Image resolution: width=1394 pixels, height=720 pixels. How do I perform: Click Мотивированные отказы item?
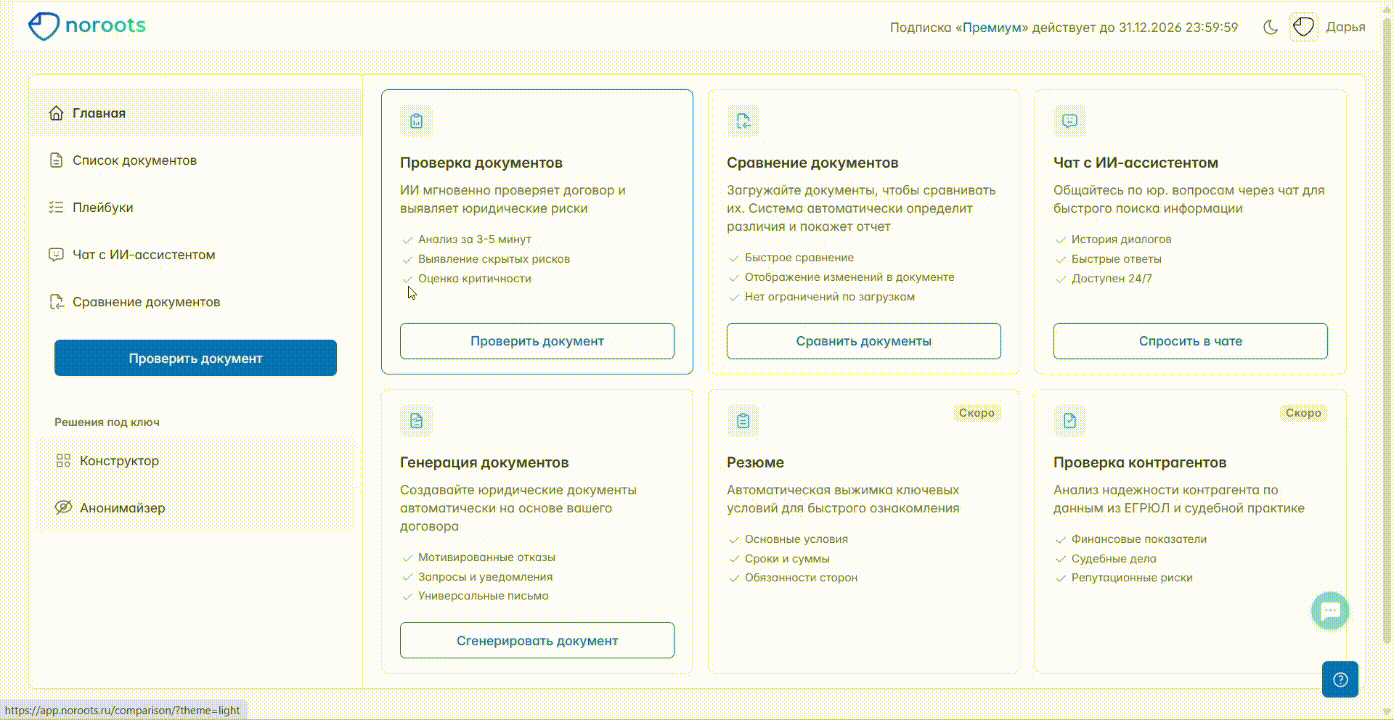[x=487, y=558]
